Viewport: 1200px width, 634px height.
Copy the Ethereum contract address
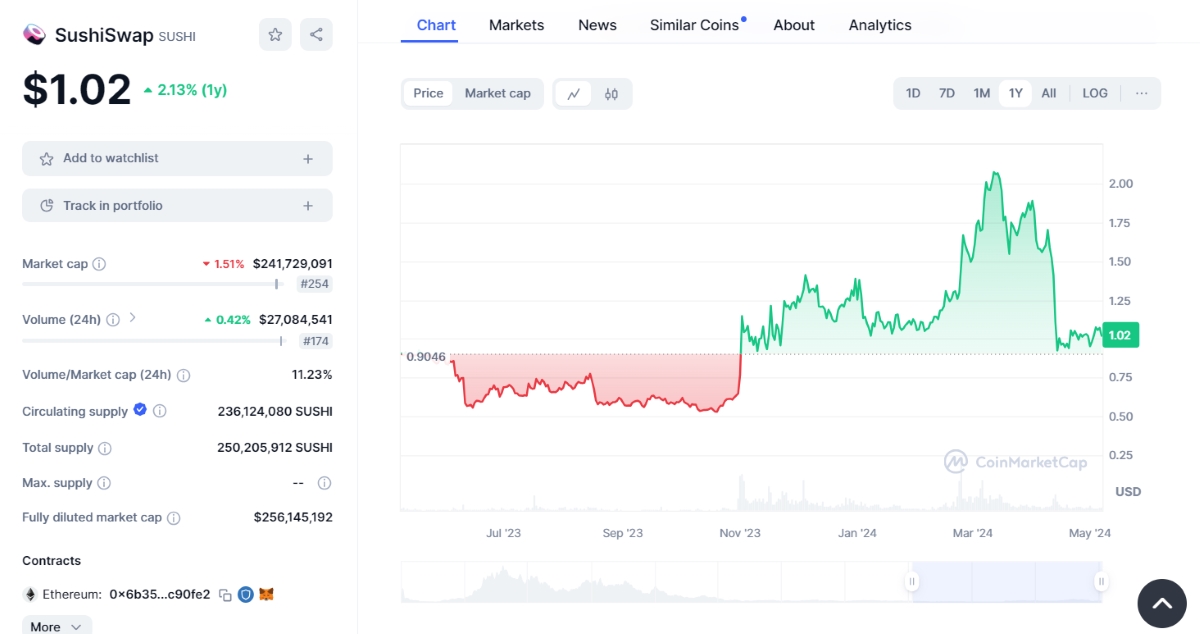pos(225,595)
